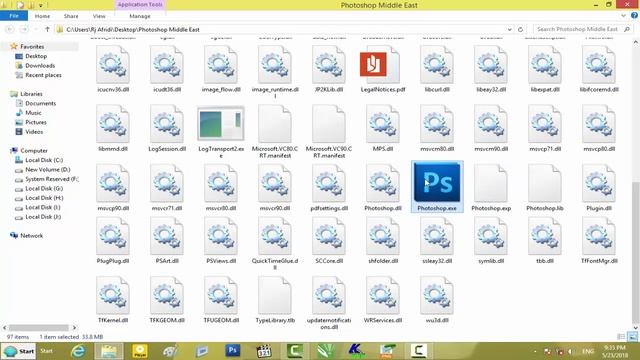Image resolution: width=640 pixels, height=360 pixels.
Task: Click the File Explorer taskbar icon
Action: pyautogui.click(x=109, y=351)
